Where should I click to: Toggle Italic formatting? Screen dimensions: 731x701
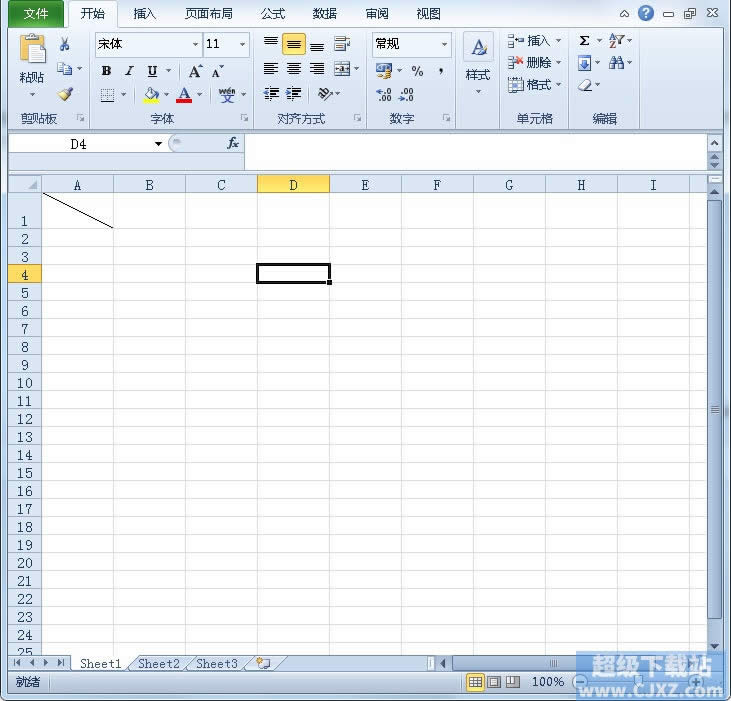click(129, 71)
